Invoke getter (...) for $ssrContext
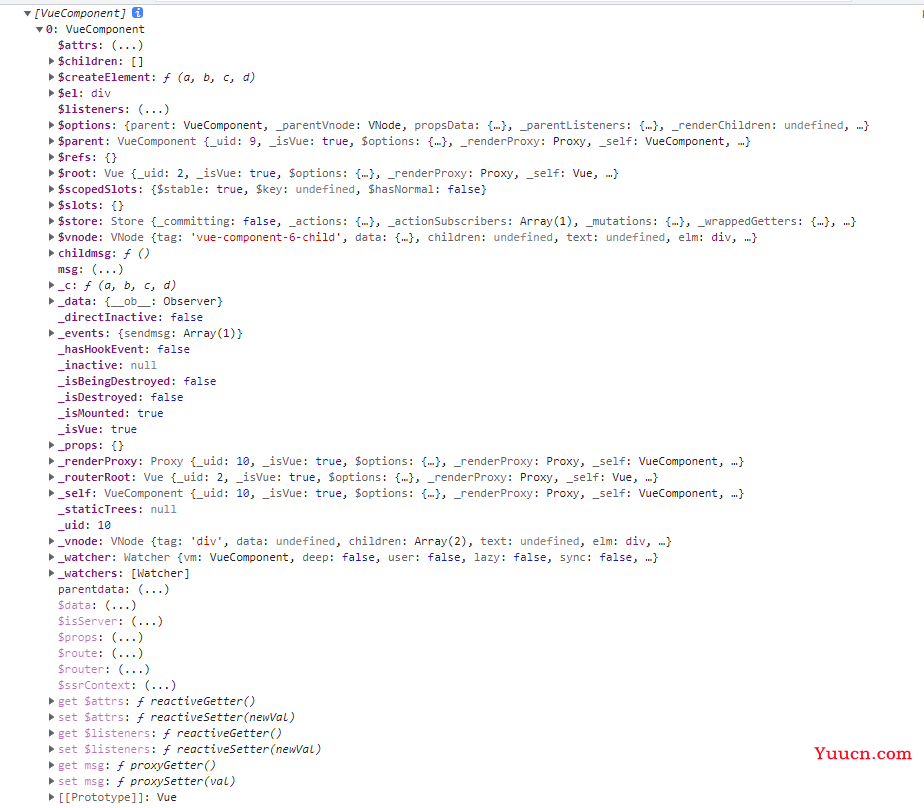 tap(160, 685)
